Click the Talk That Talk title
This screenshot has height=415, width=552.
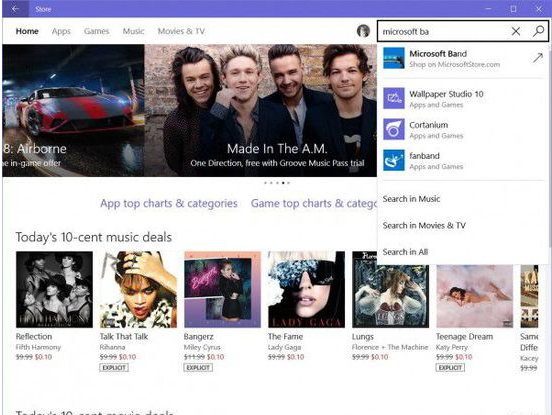coord(124,337)
